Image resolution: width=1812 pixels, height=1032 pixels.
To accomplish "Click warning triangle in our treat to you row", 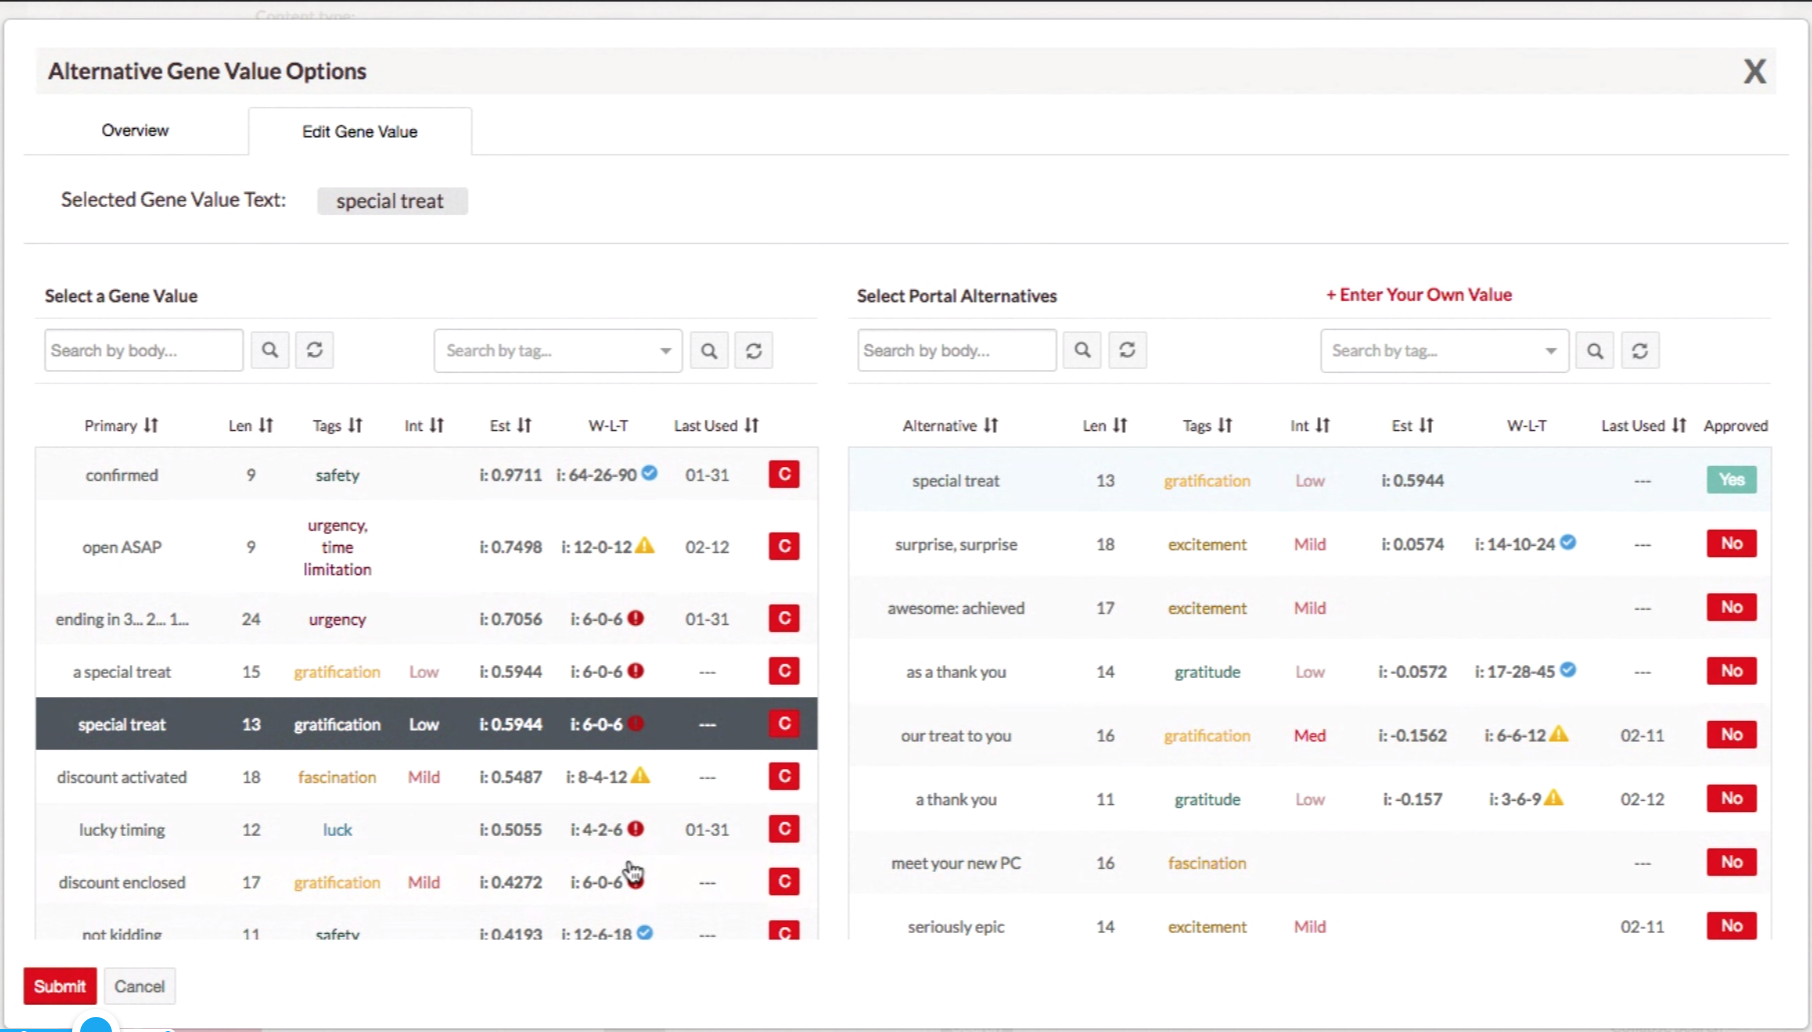I will click(1558, 734).
